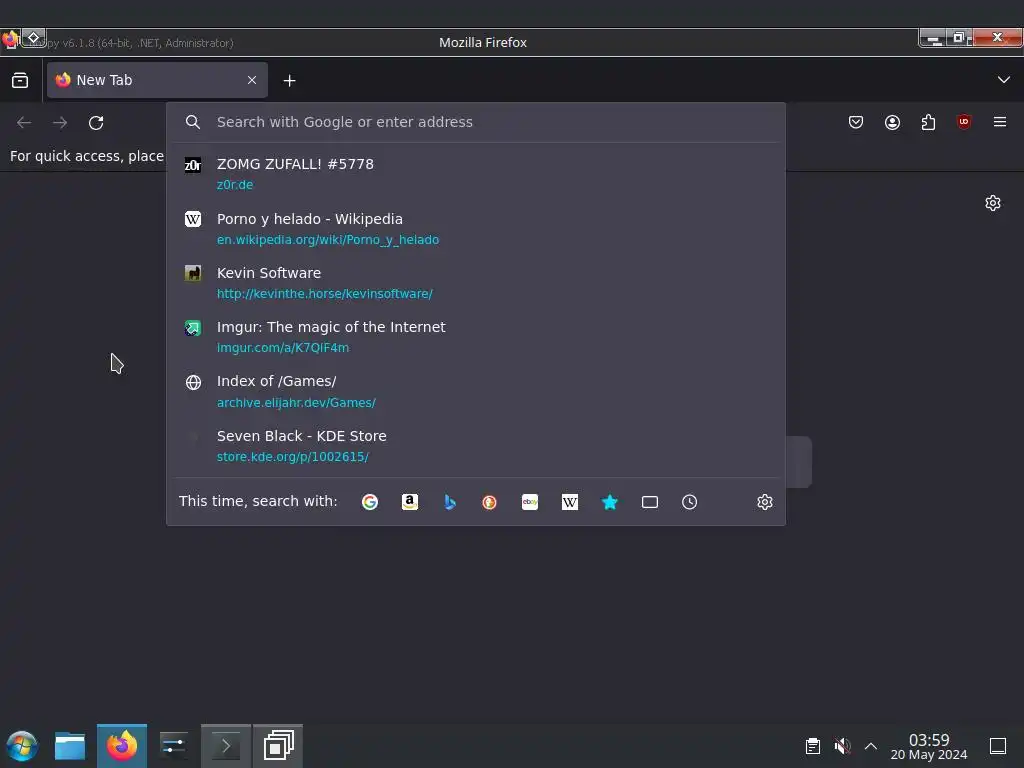Open Seven Black - KDE Store suggestion
The width and height of the screenshot is (1024, 768).
pos(476,446)
